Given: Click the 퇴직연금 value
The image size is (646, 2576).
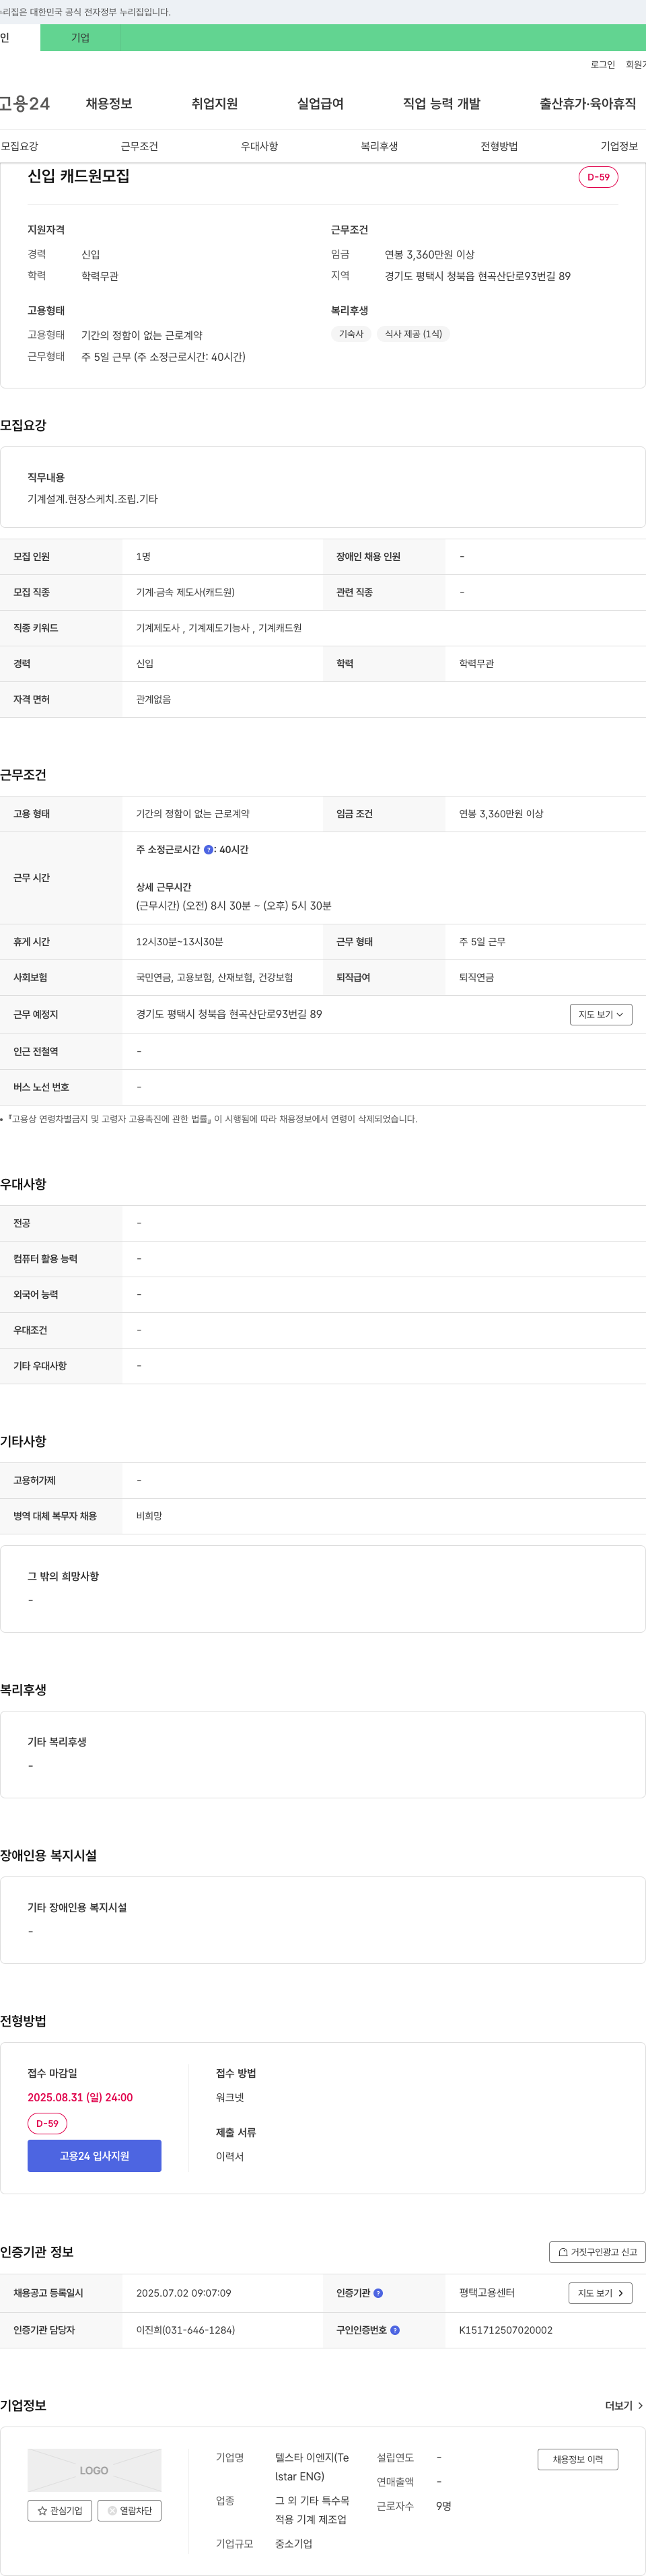Looking at the screenshot, I should 476,977.
